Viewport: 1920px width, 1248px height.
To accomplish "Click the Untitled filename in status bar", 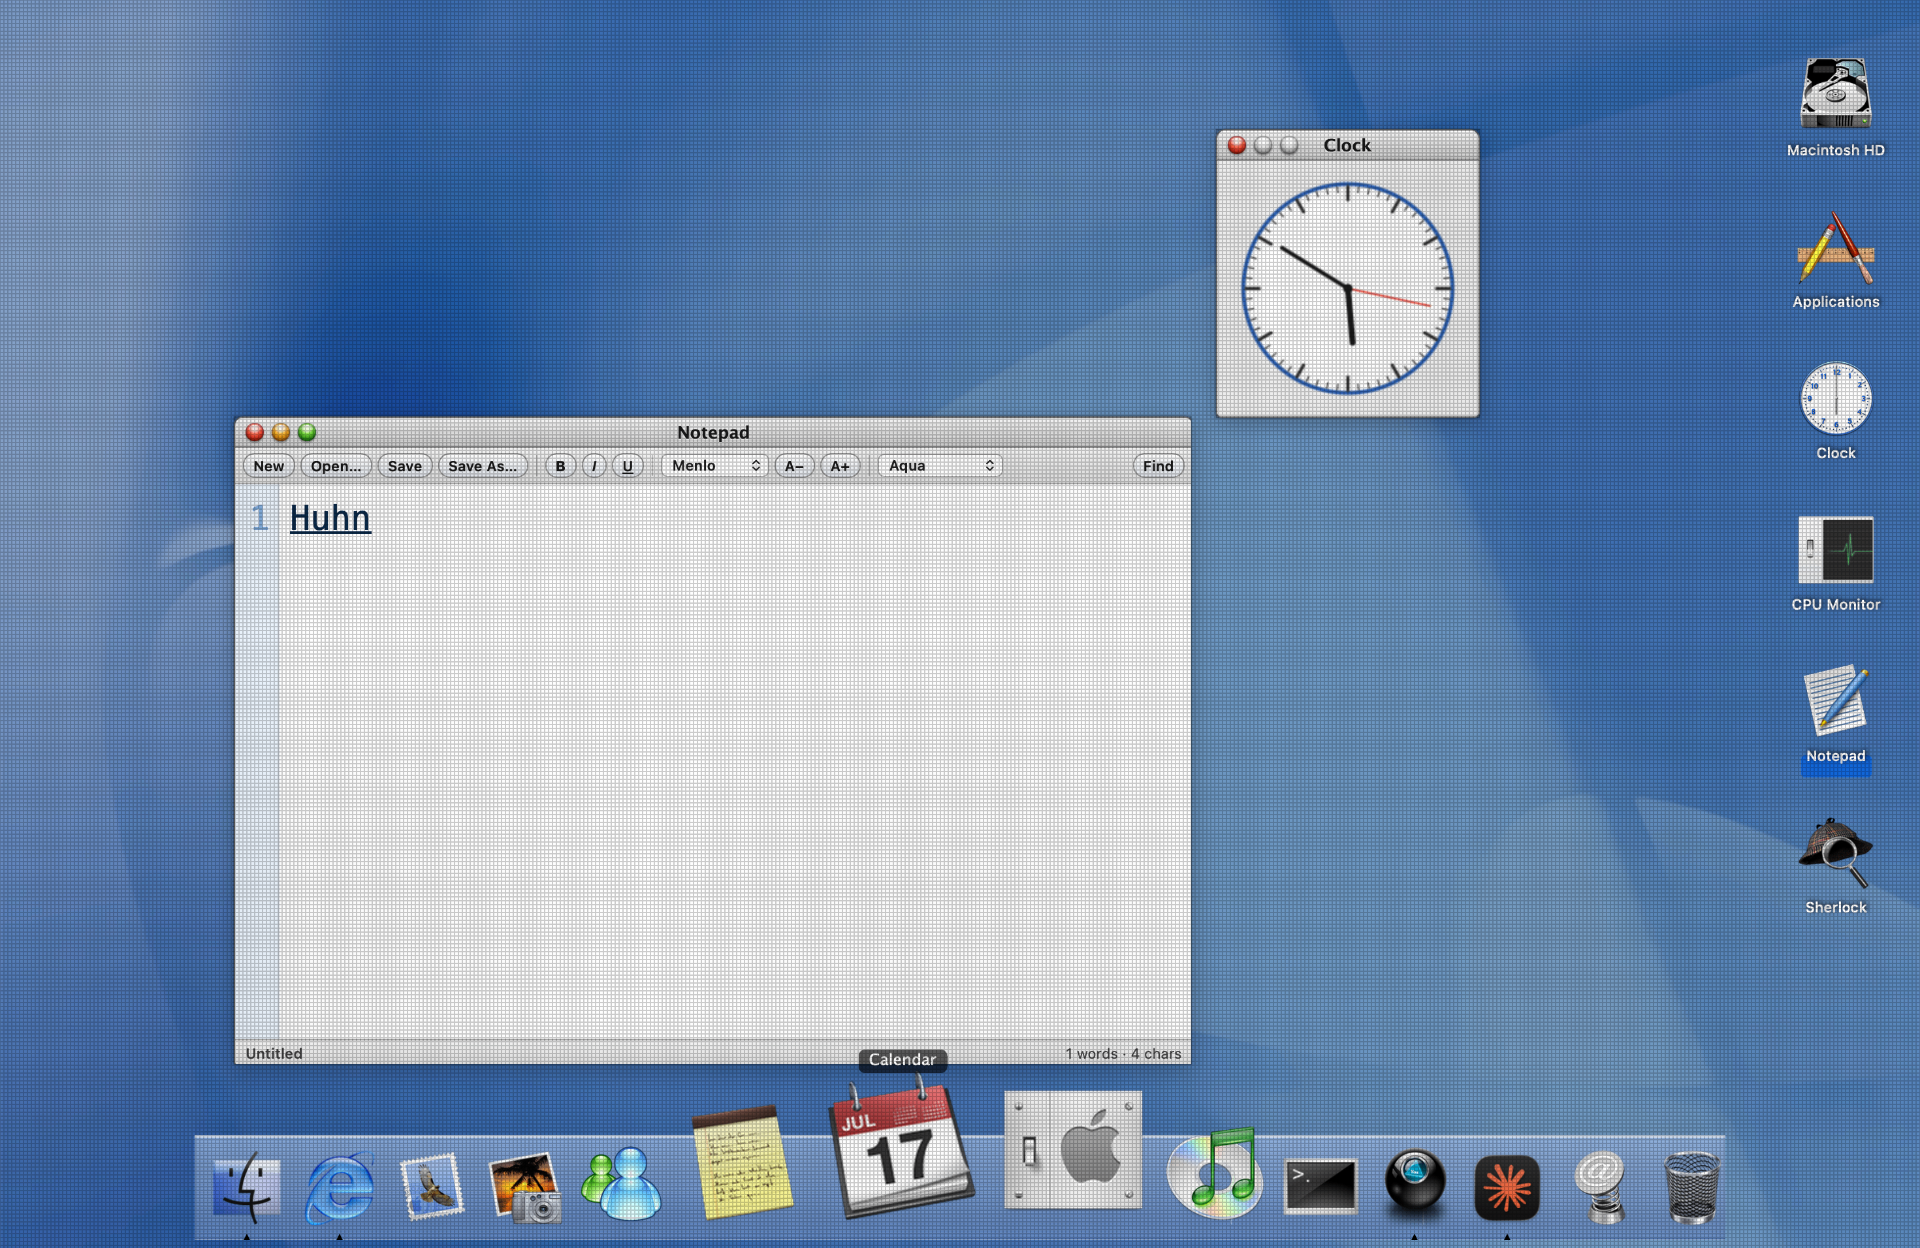I will point(274,1053).
